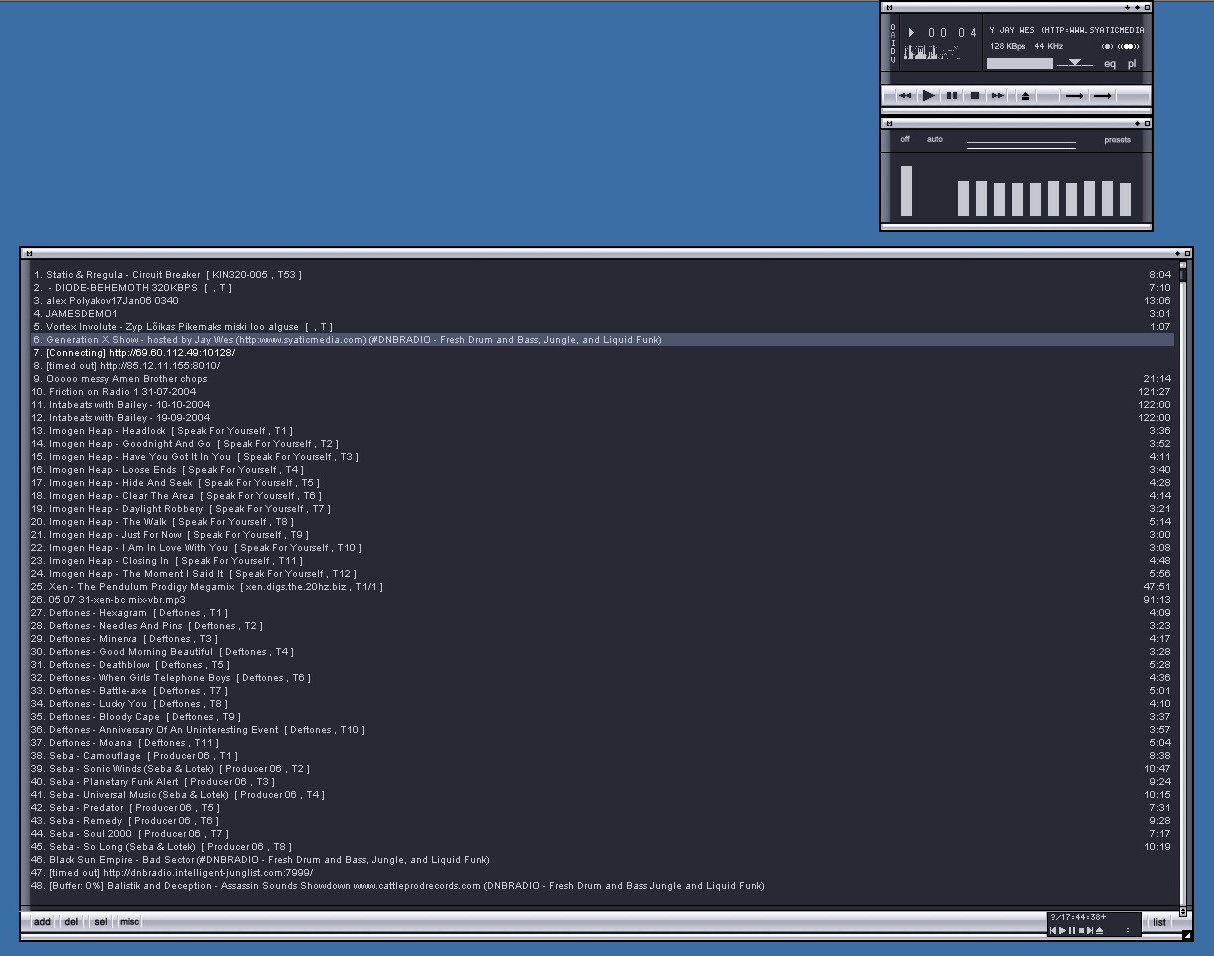This screenshot has height=956, width=1214.
Task: Toggle the equalizer off switch
Action: [905, 140]
